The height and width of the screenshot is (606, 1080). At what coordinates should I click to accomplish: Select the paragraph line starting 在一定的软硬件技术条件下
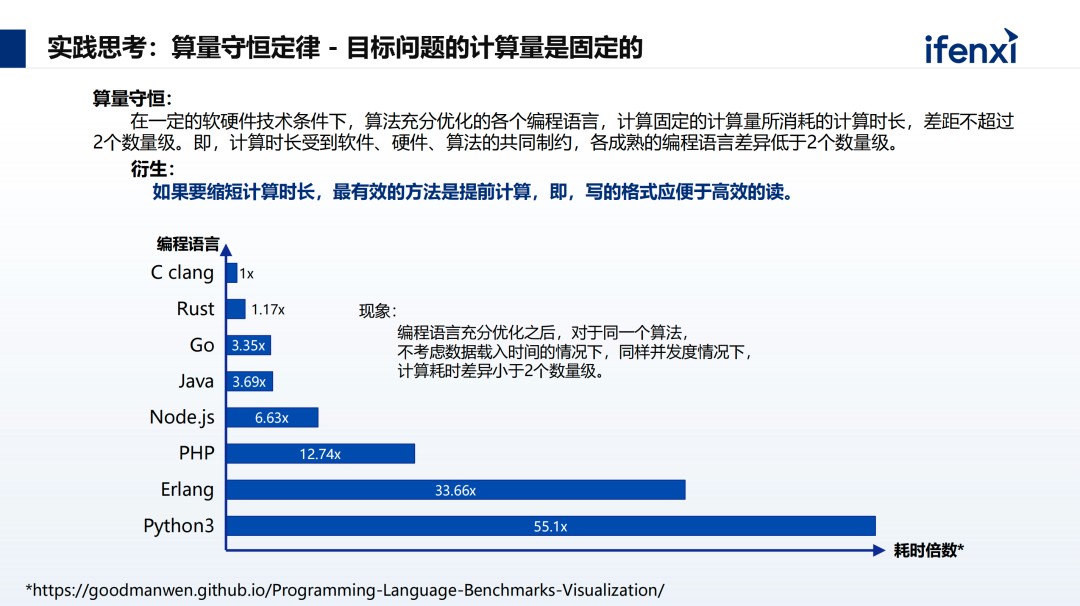[572, 122]
